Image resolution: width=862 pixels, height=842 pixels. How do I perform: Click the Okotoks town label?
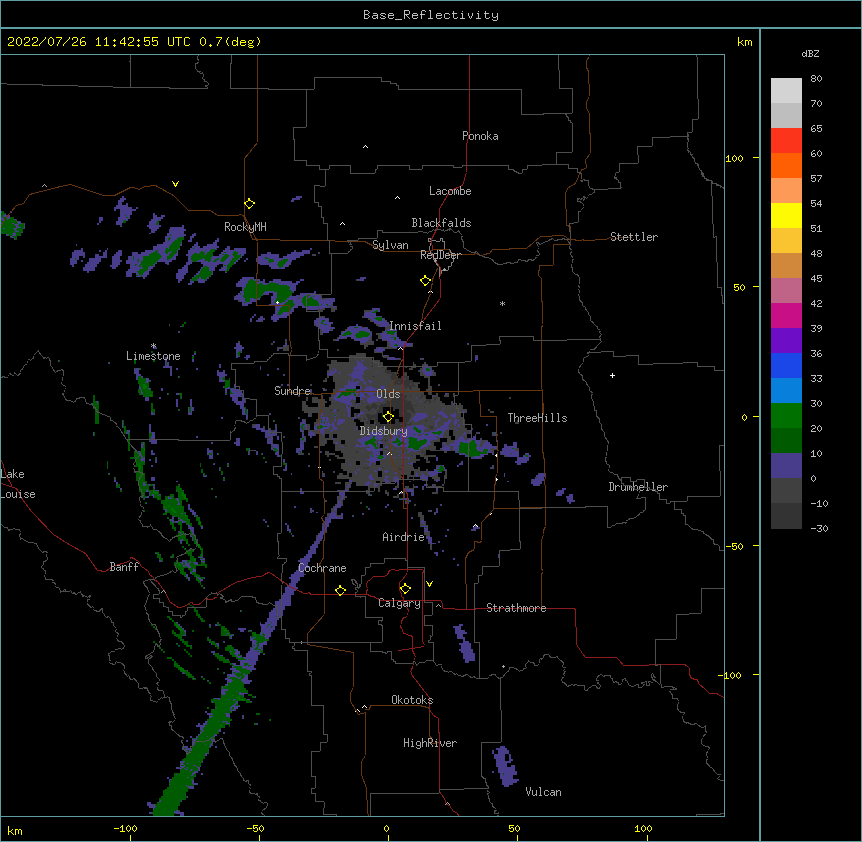(x=412, y=700)
